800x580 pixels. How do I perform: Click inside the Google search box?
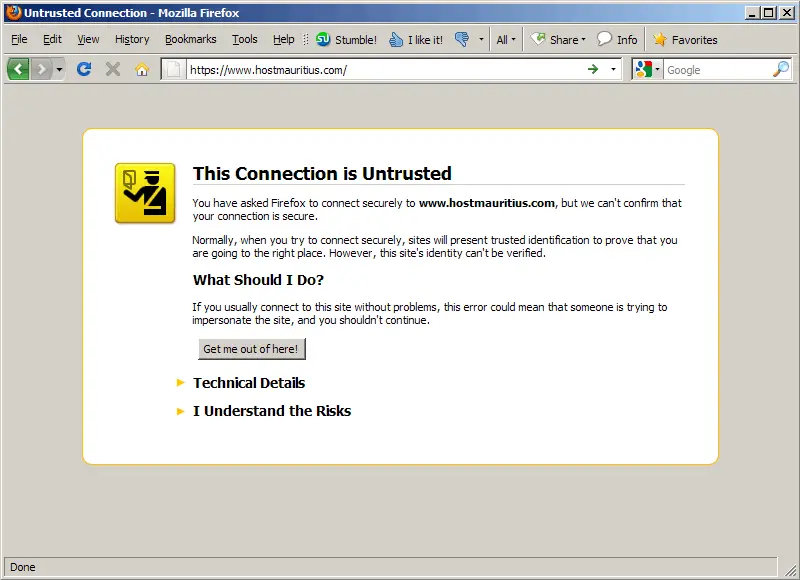(718, 70)
